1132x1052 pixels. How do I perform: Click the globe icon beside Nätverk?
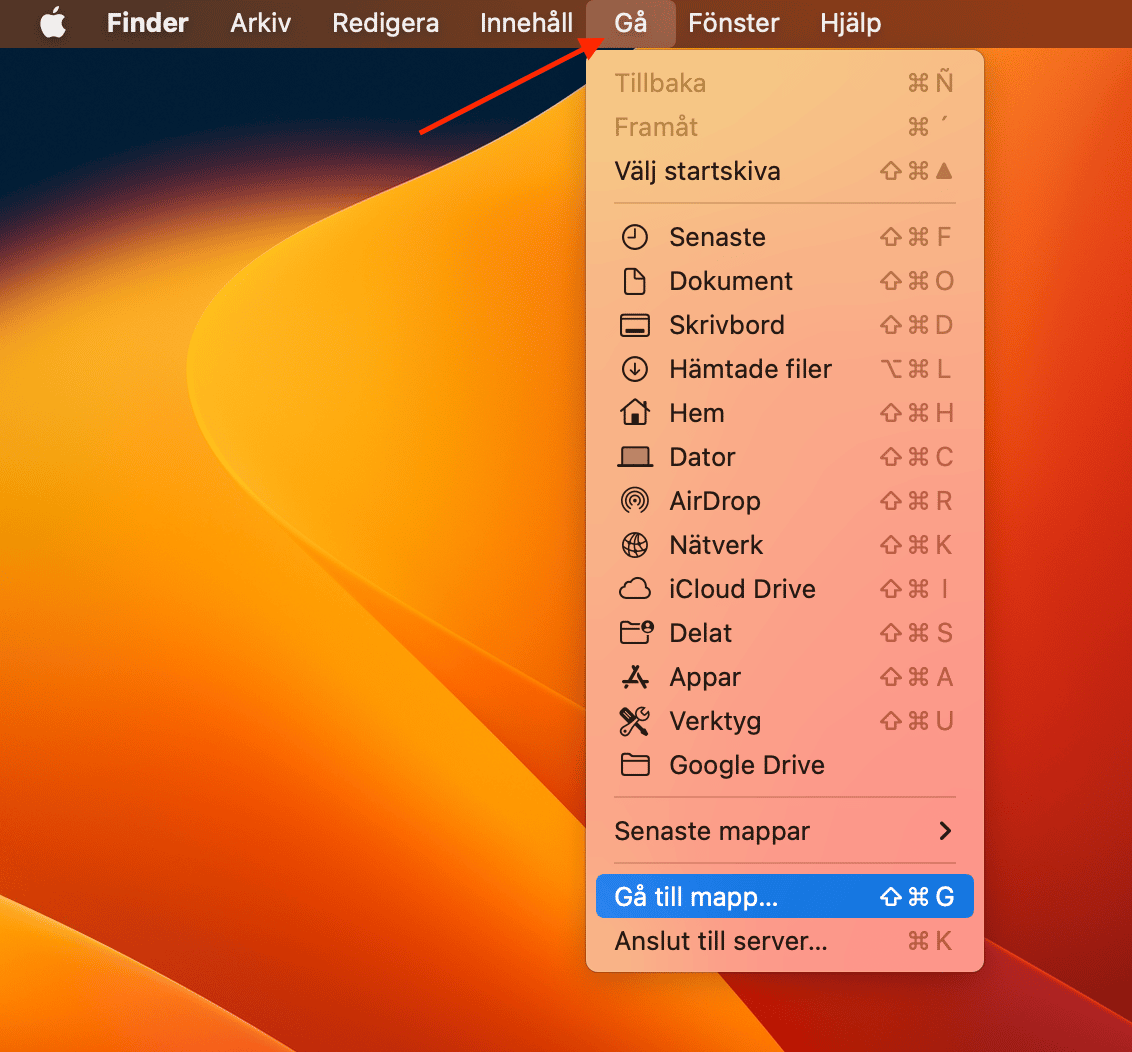coord(635,545)
